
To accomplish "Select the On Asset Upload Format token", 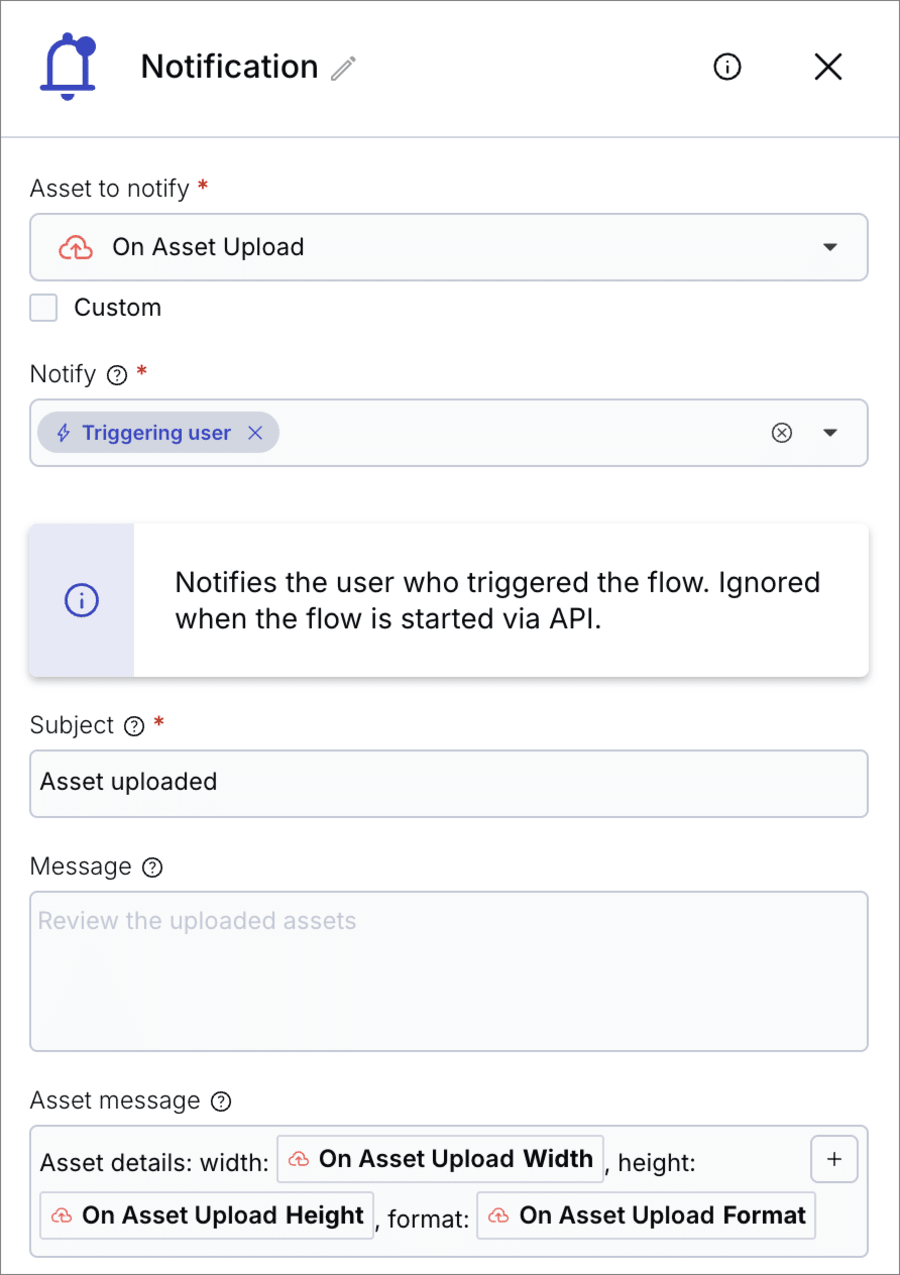I will pos(646,1215).
